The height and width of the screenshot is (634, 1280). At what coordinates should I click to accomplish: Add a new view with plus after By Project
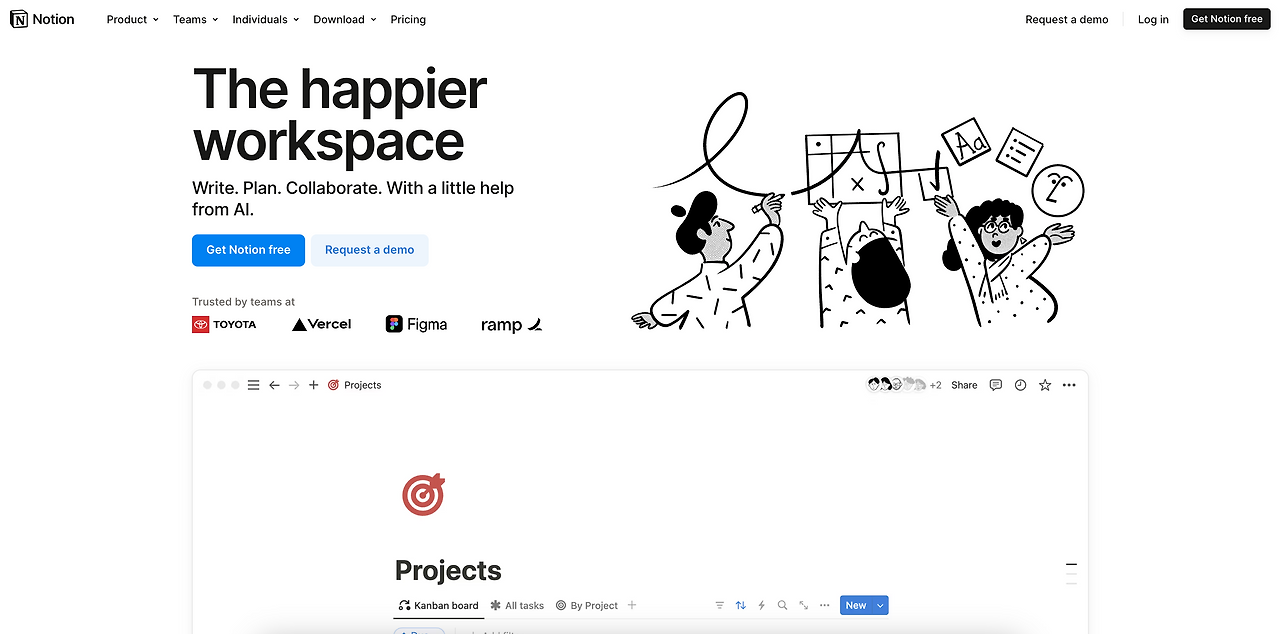point(632,605)
